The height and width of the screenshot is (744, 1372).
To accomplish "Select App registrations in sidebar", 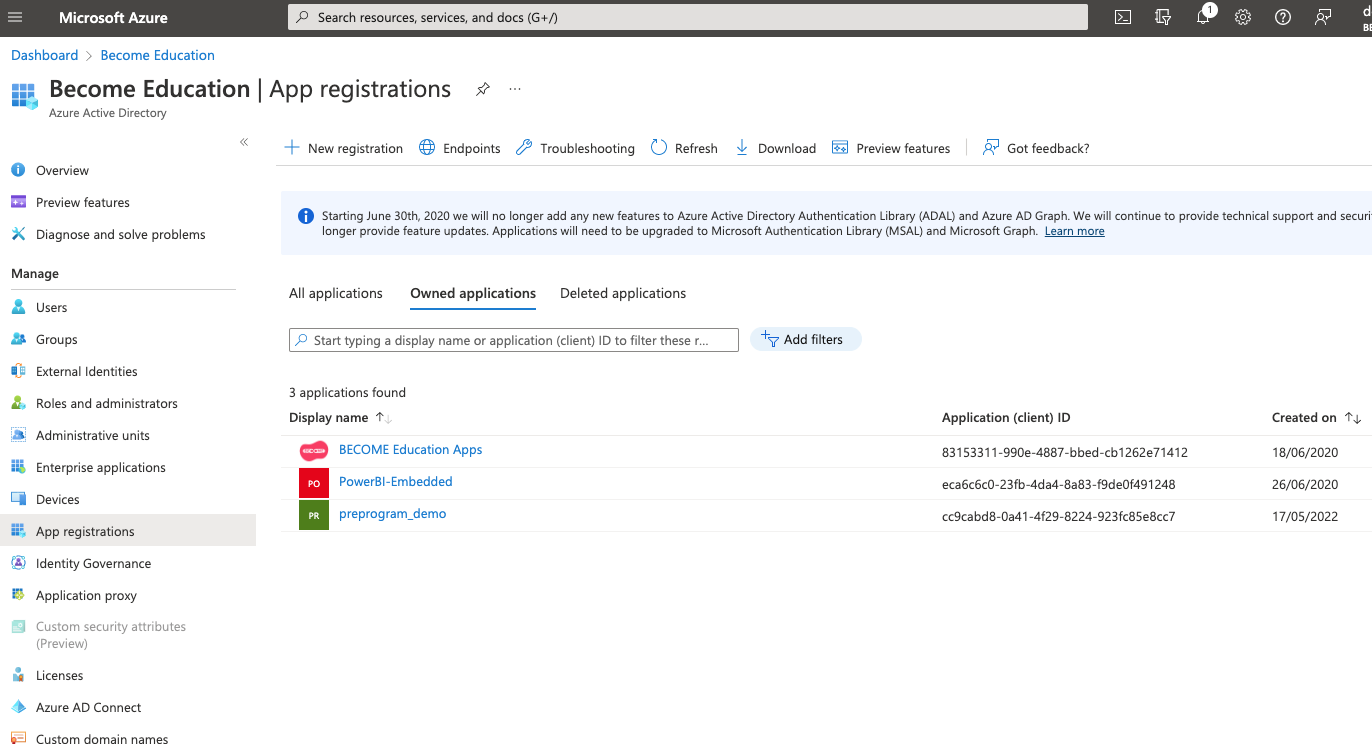I will pos(128,531).
